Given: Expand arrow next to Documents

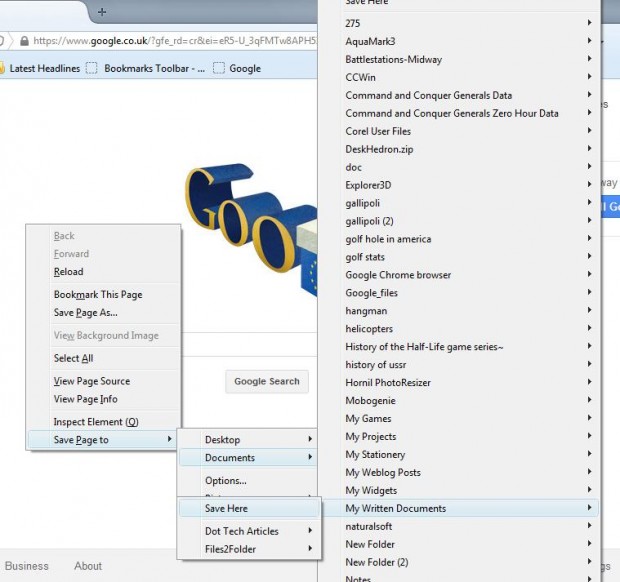Looking at the screenshot, I should coord(310,457).
